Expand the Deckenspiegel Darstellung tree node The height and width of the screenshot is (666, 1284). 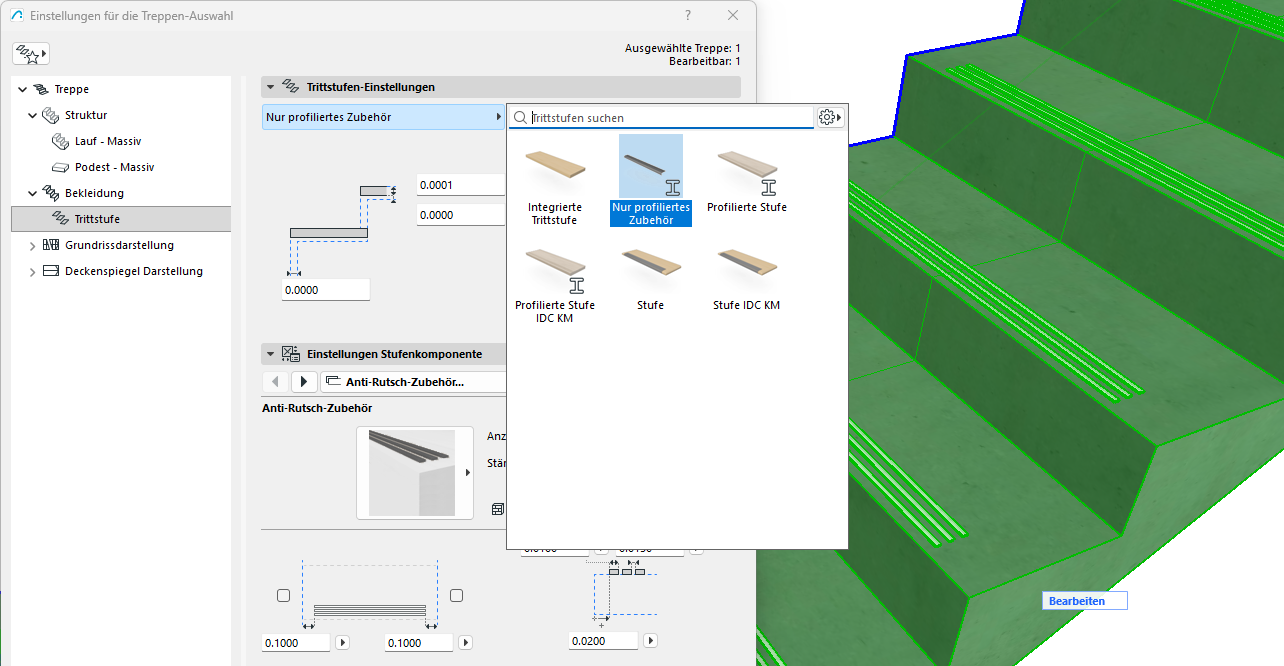point(33,272)
